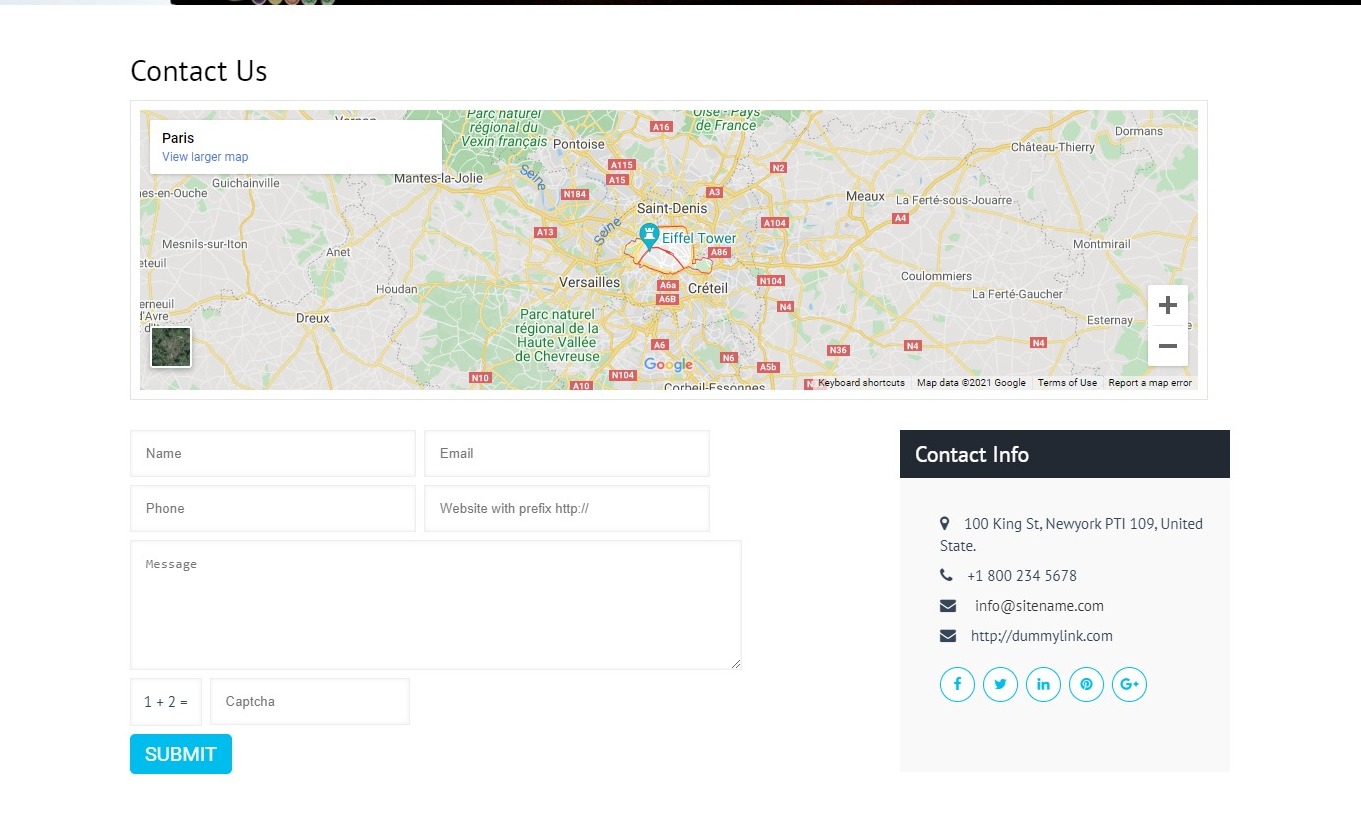Switch map to satellite view thumbnail
Viewport: 1361px width, 821px height.
point(170,347)
